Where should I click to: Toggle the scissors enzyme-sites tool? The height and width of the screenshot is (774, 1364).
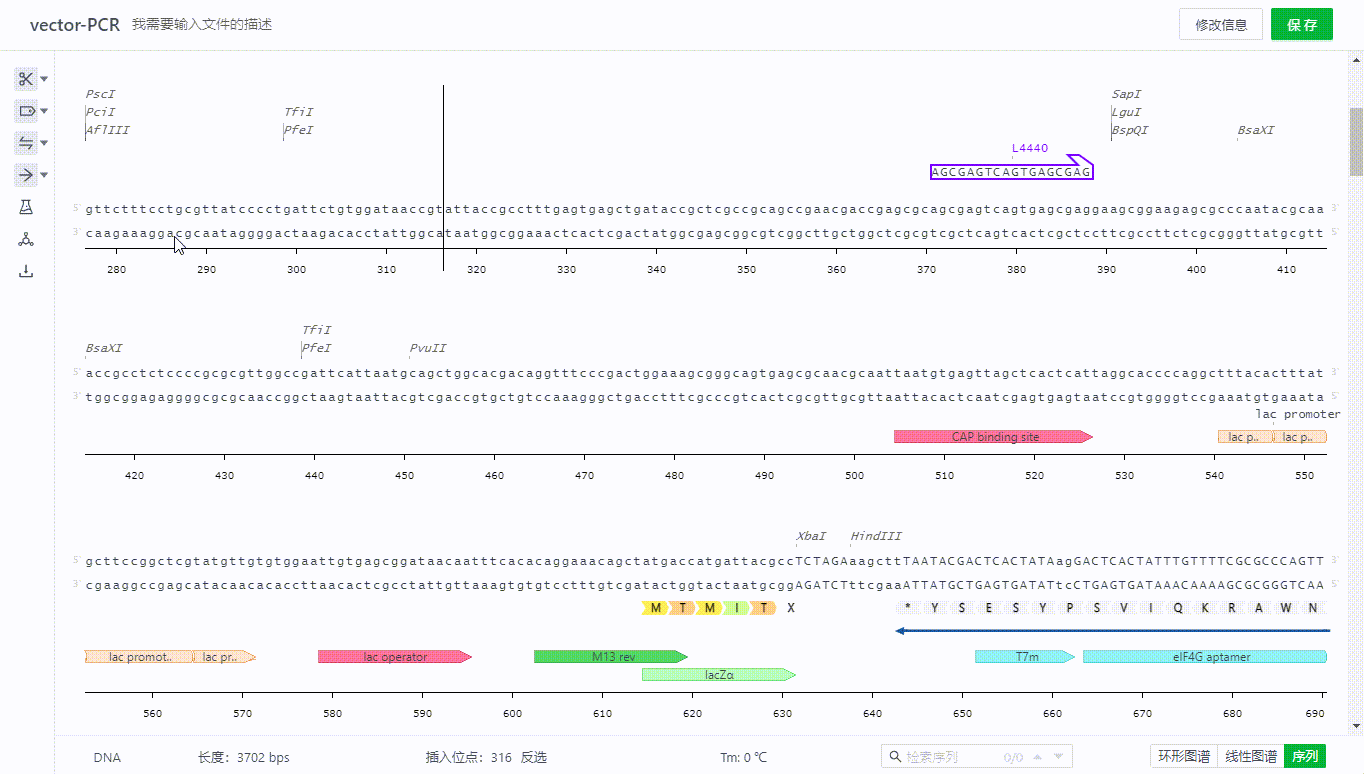pyautogui.click(x=26, y=79)
